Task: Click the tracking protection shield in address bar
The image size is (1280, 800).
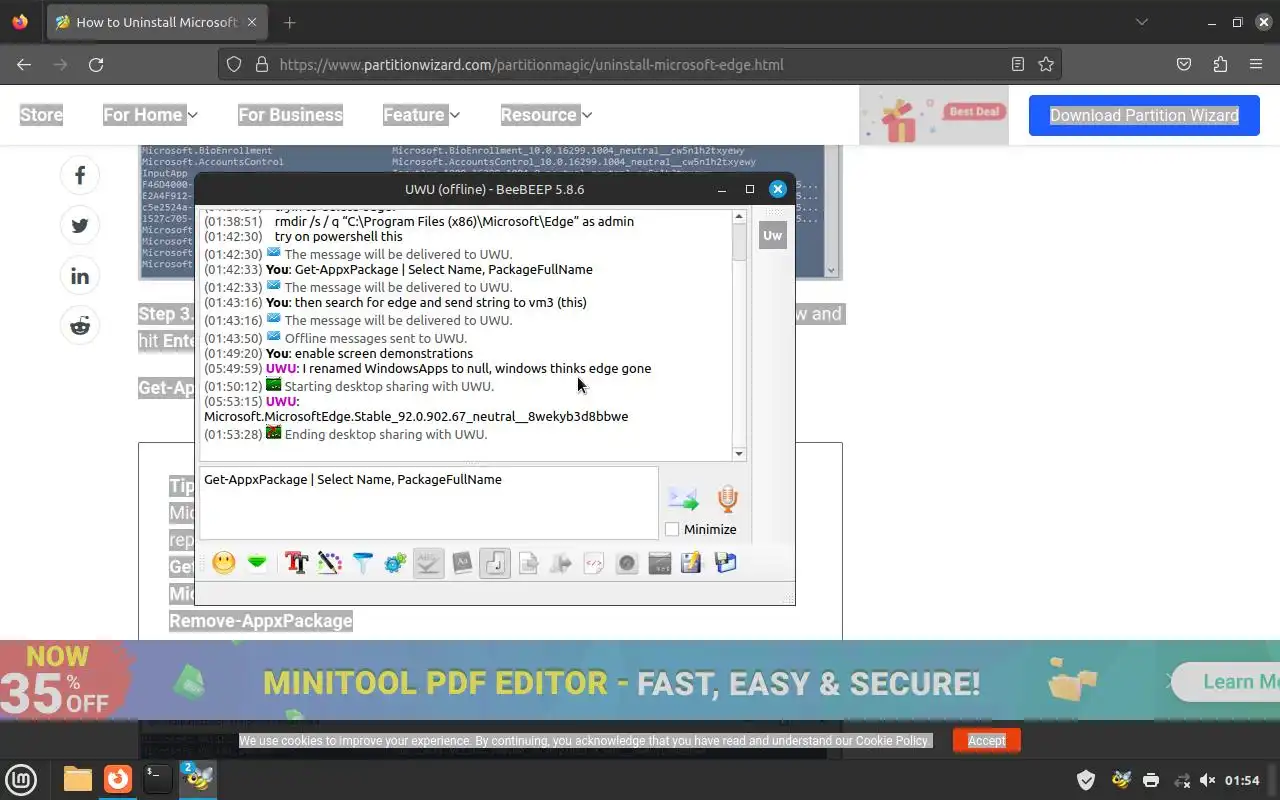Action: click(234, 64)
